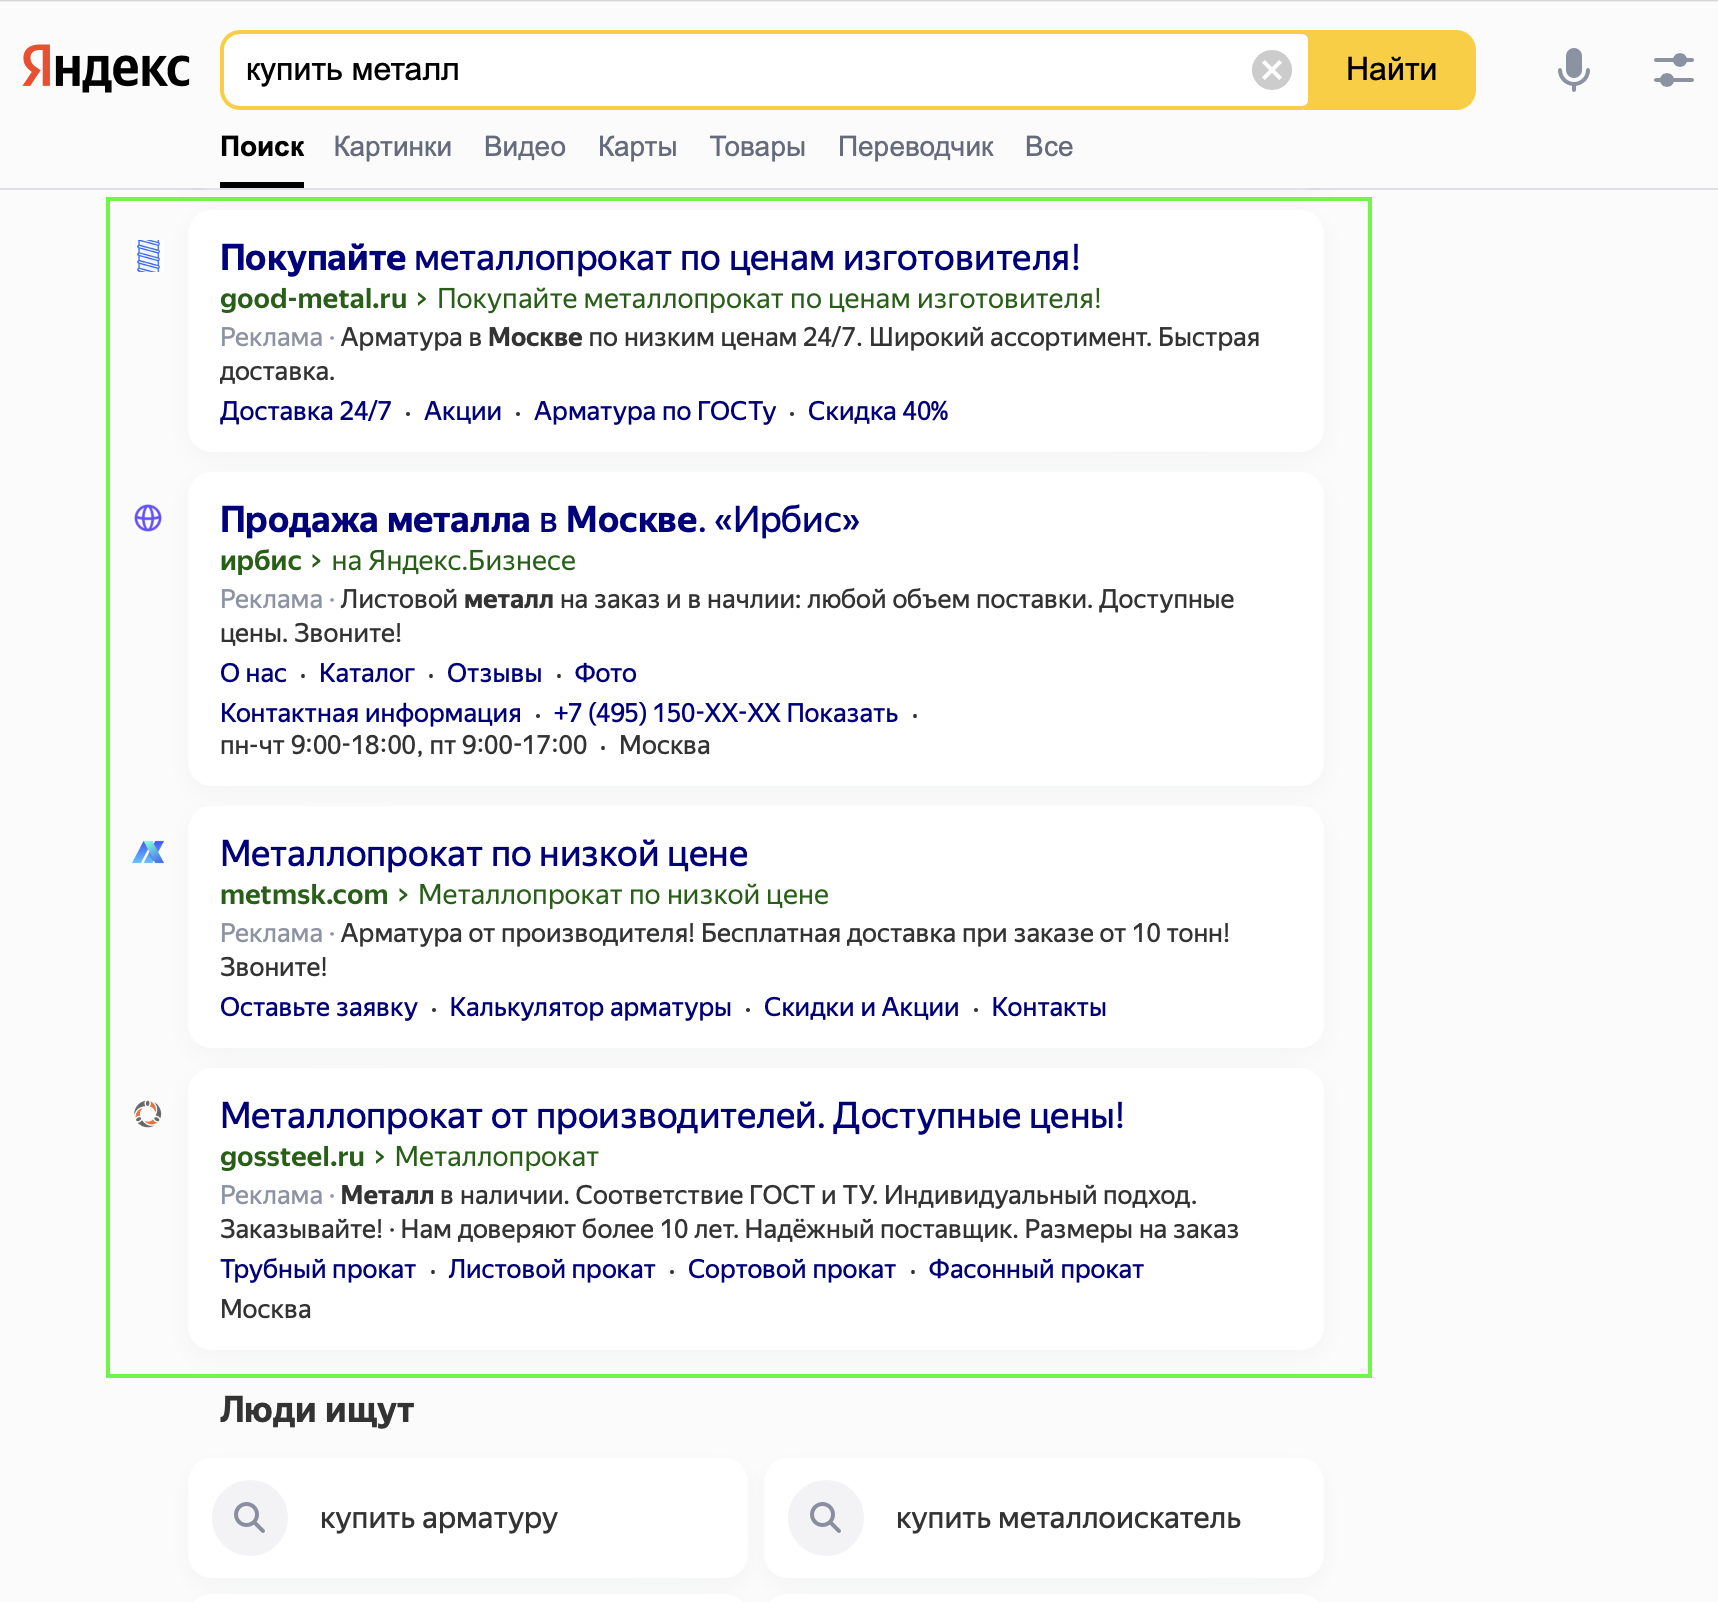Clear the search query with the X icon
This screenshot has width=1718, height=1602.
(x=1270, y=68)
